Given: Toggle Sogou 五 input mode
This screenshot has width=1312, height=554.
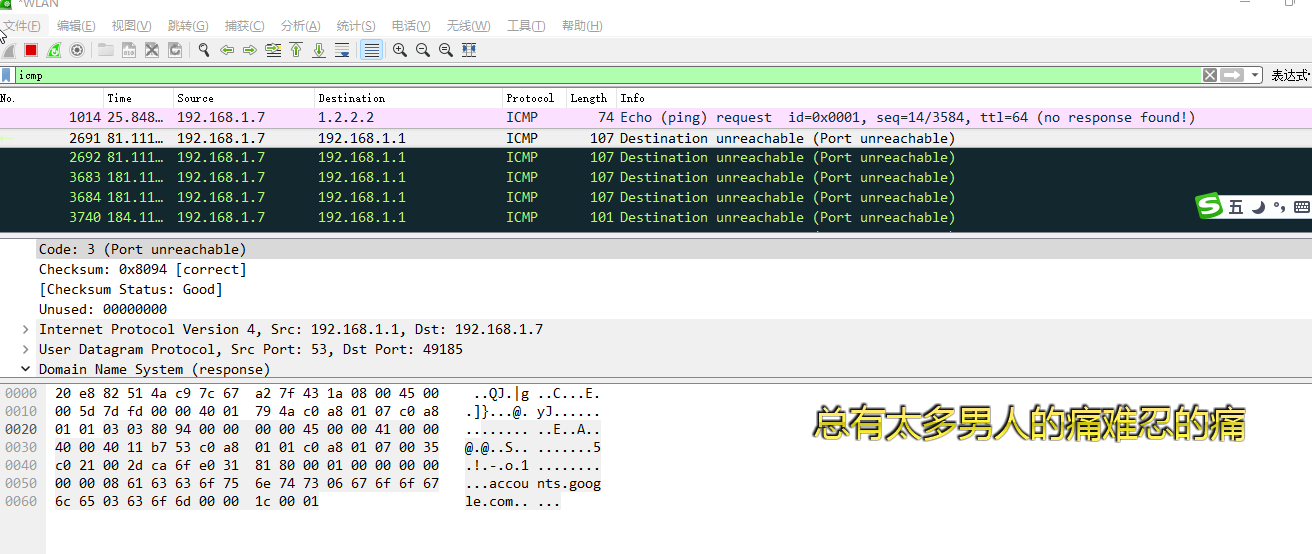Looking at the screenshot, I should pos(1236,207).
